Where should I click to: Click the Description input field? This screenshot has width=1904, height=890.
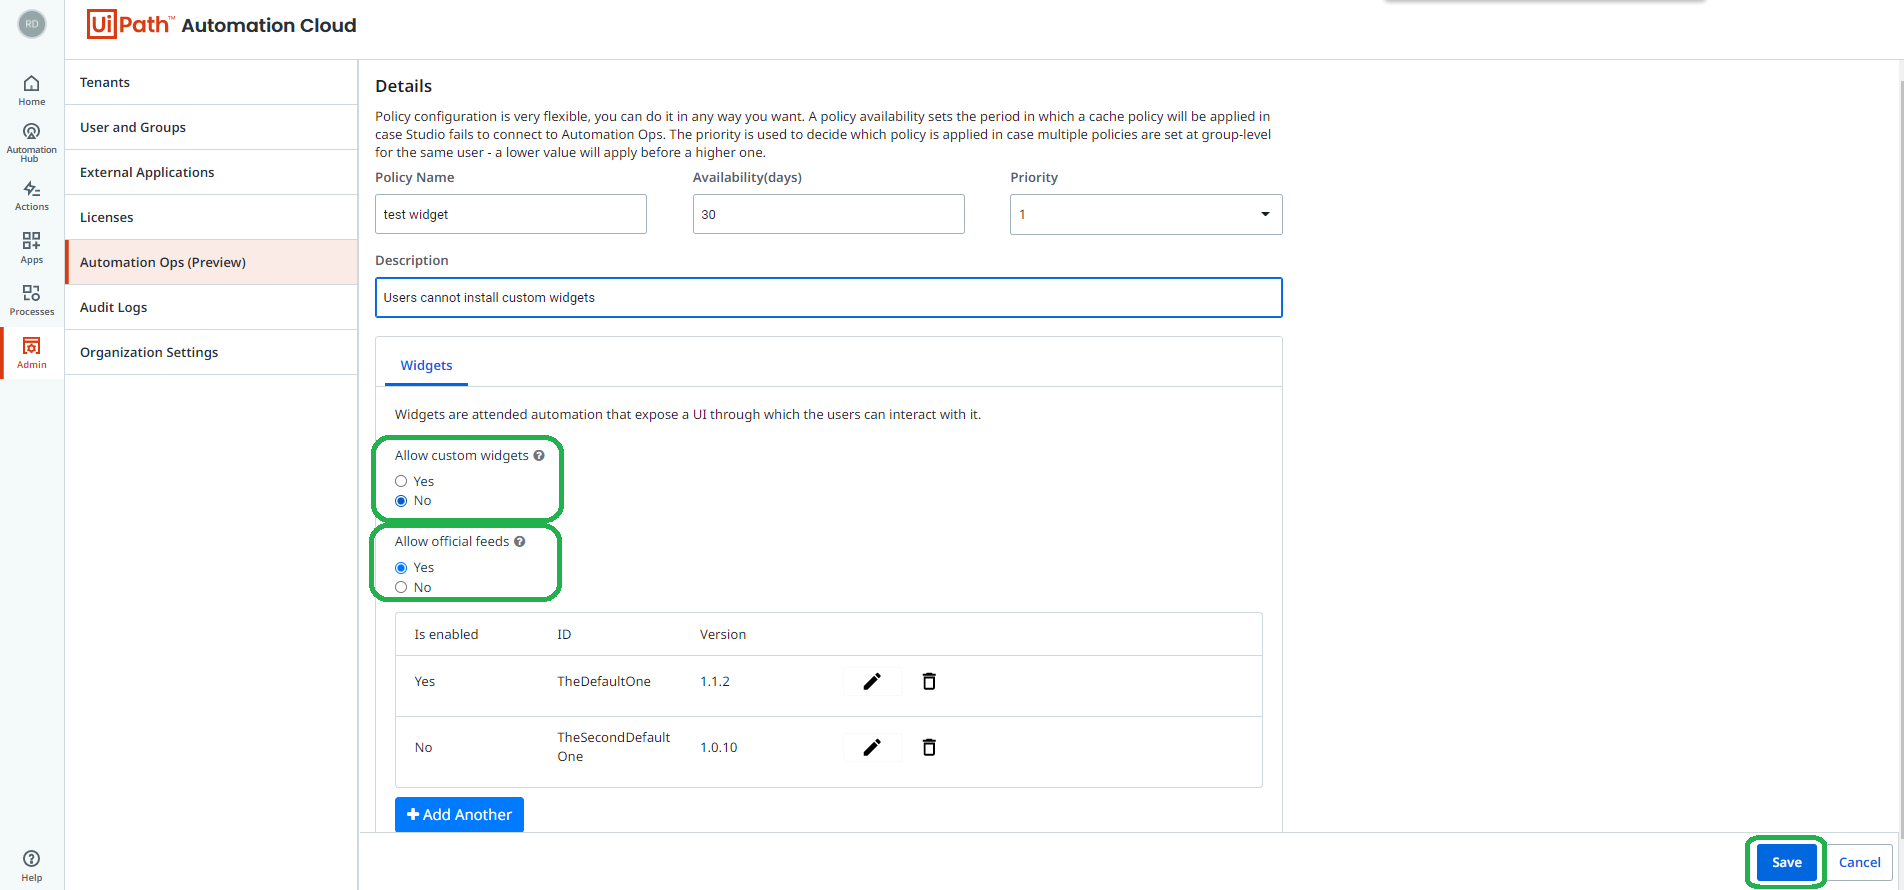[829, 297]
